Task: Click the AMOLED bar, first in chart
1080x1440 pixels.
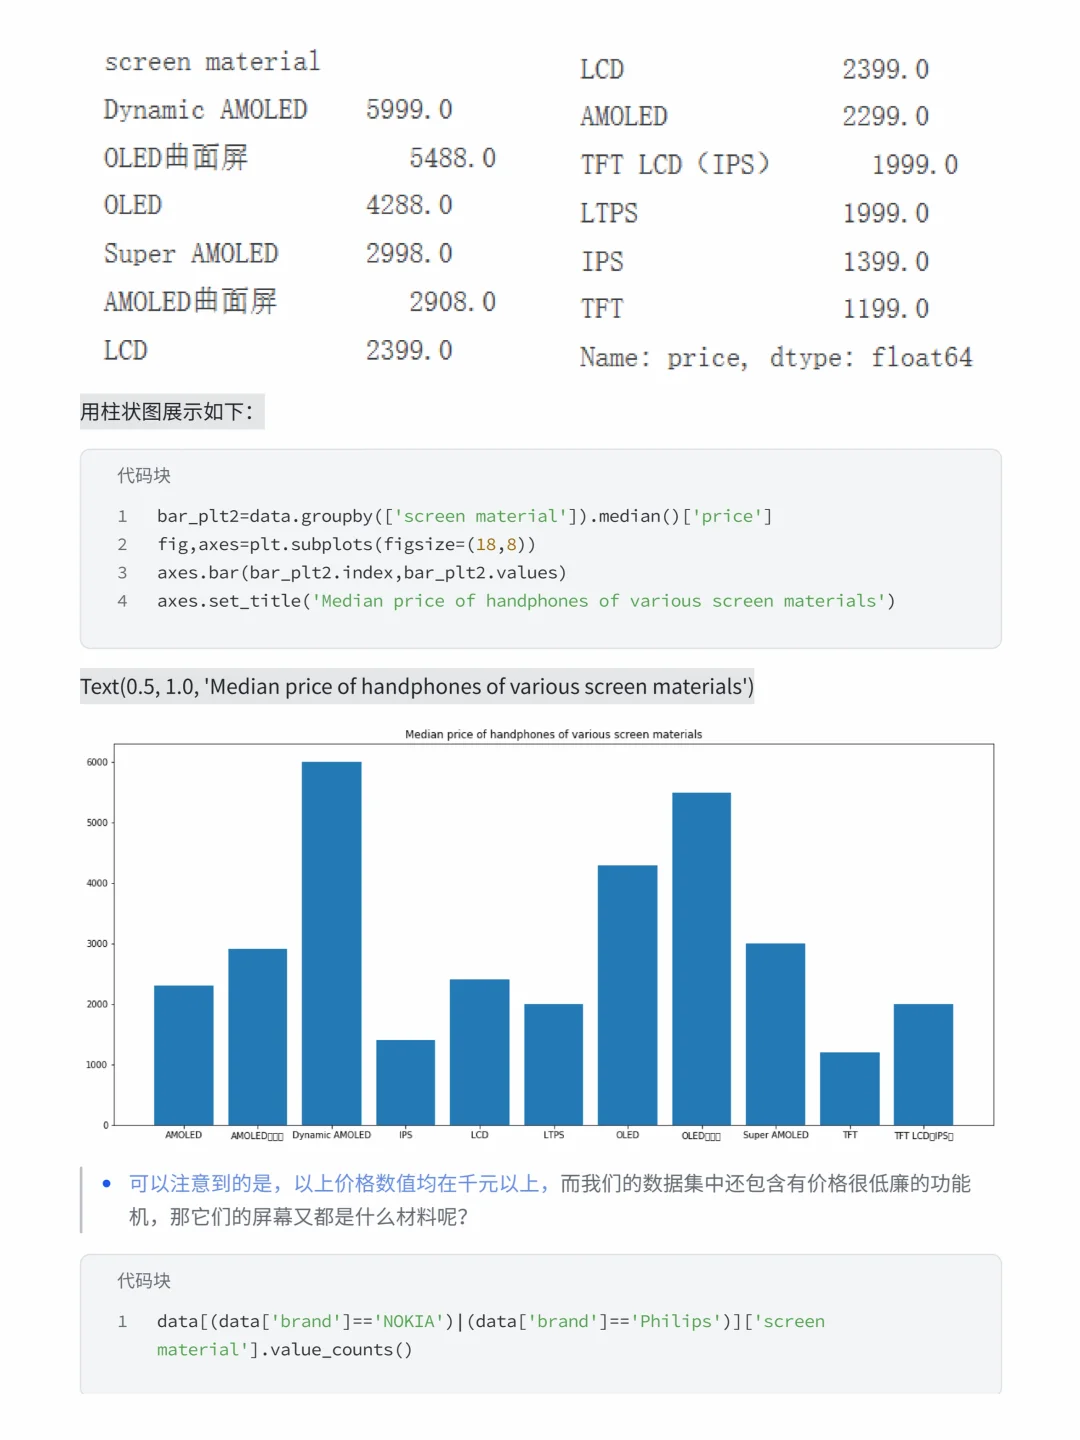Action: tap(183, 1055)
